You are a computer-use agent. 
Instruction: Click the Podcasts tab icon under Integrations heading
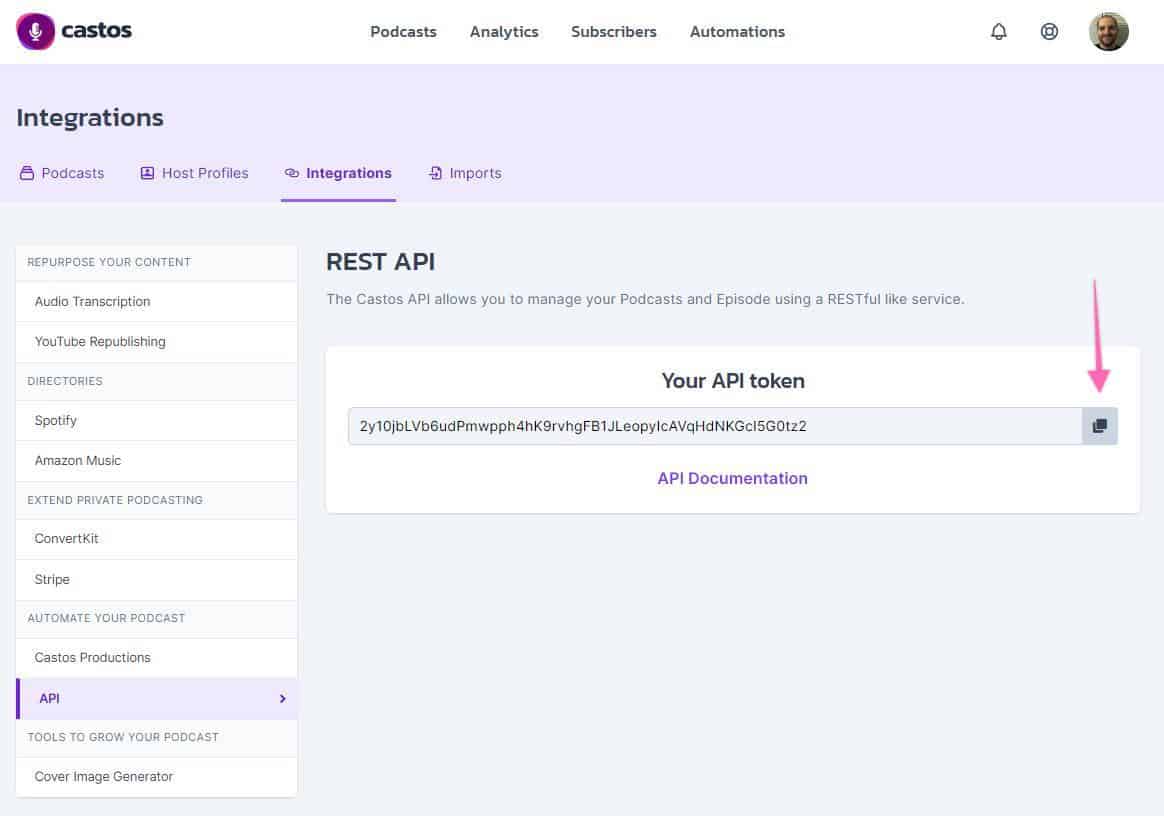tap(27, 173)
